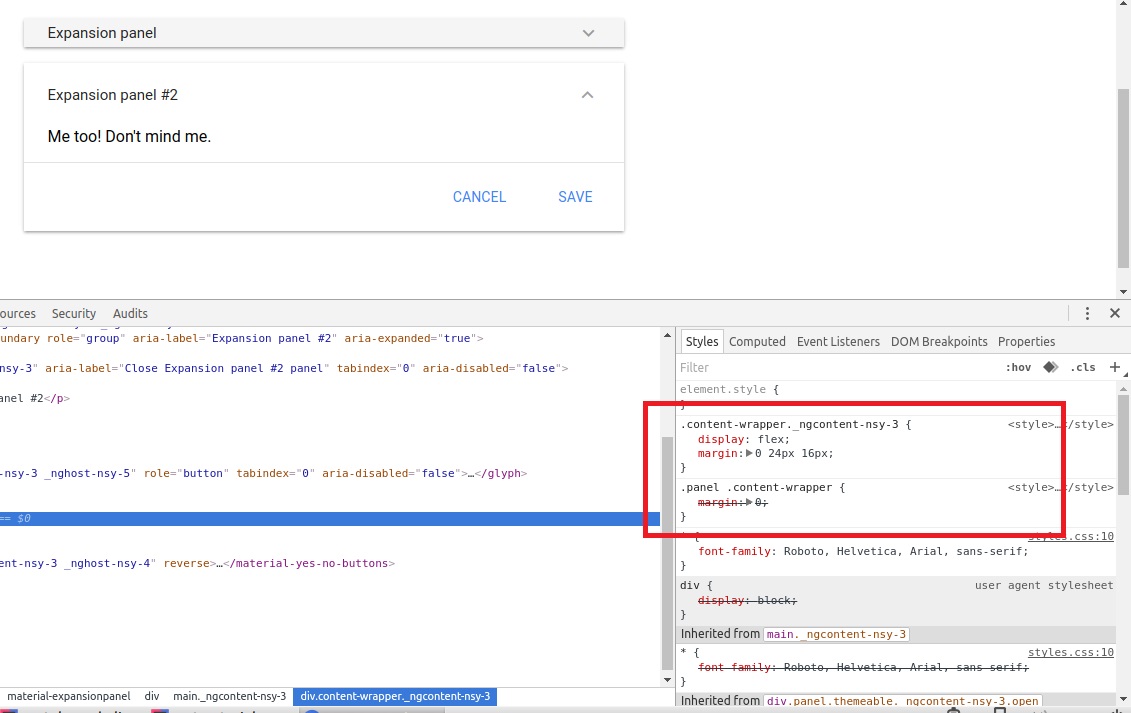Toggle element states with the :hov icon

[x=1018, y=367]
